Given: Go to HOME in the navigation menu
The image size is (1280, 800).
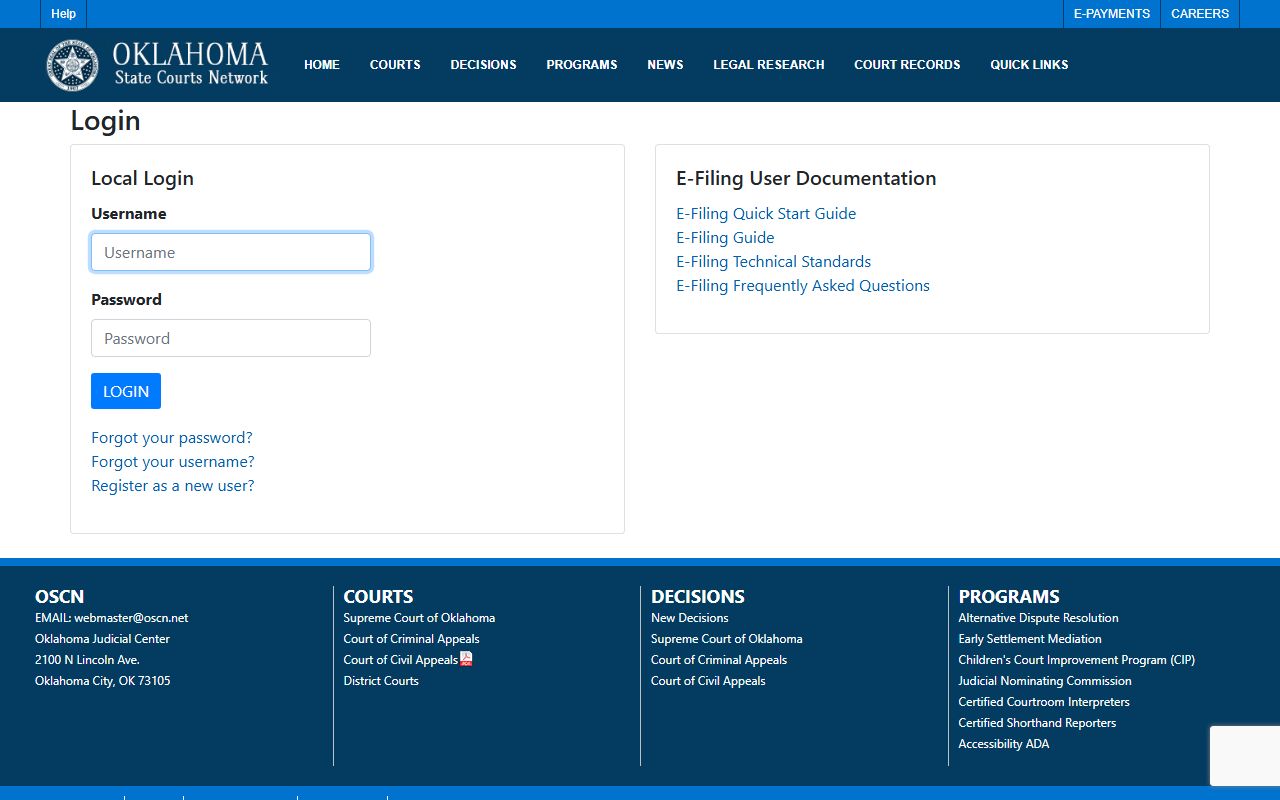Looking at the screenshot, I should click(322, 65).
